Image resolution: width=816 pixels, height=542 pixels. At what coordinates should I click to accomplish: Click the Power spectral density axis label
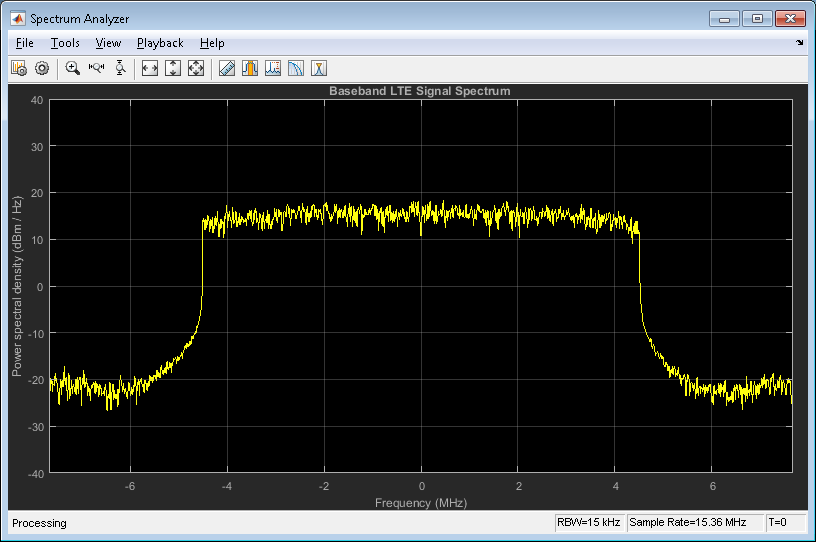pos(17,286)
